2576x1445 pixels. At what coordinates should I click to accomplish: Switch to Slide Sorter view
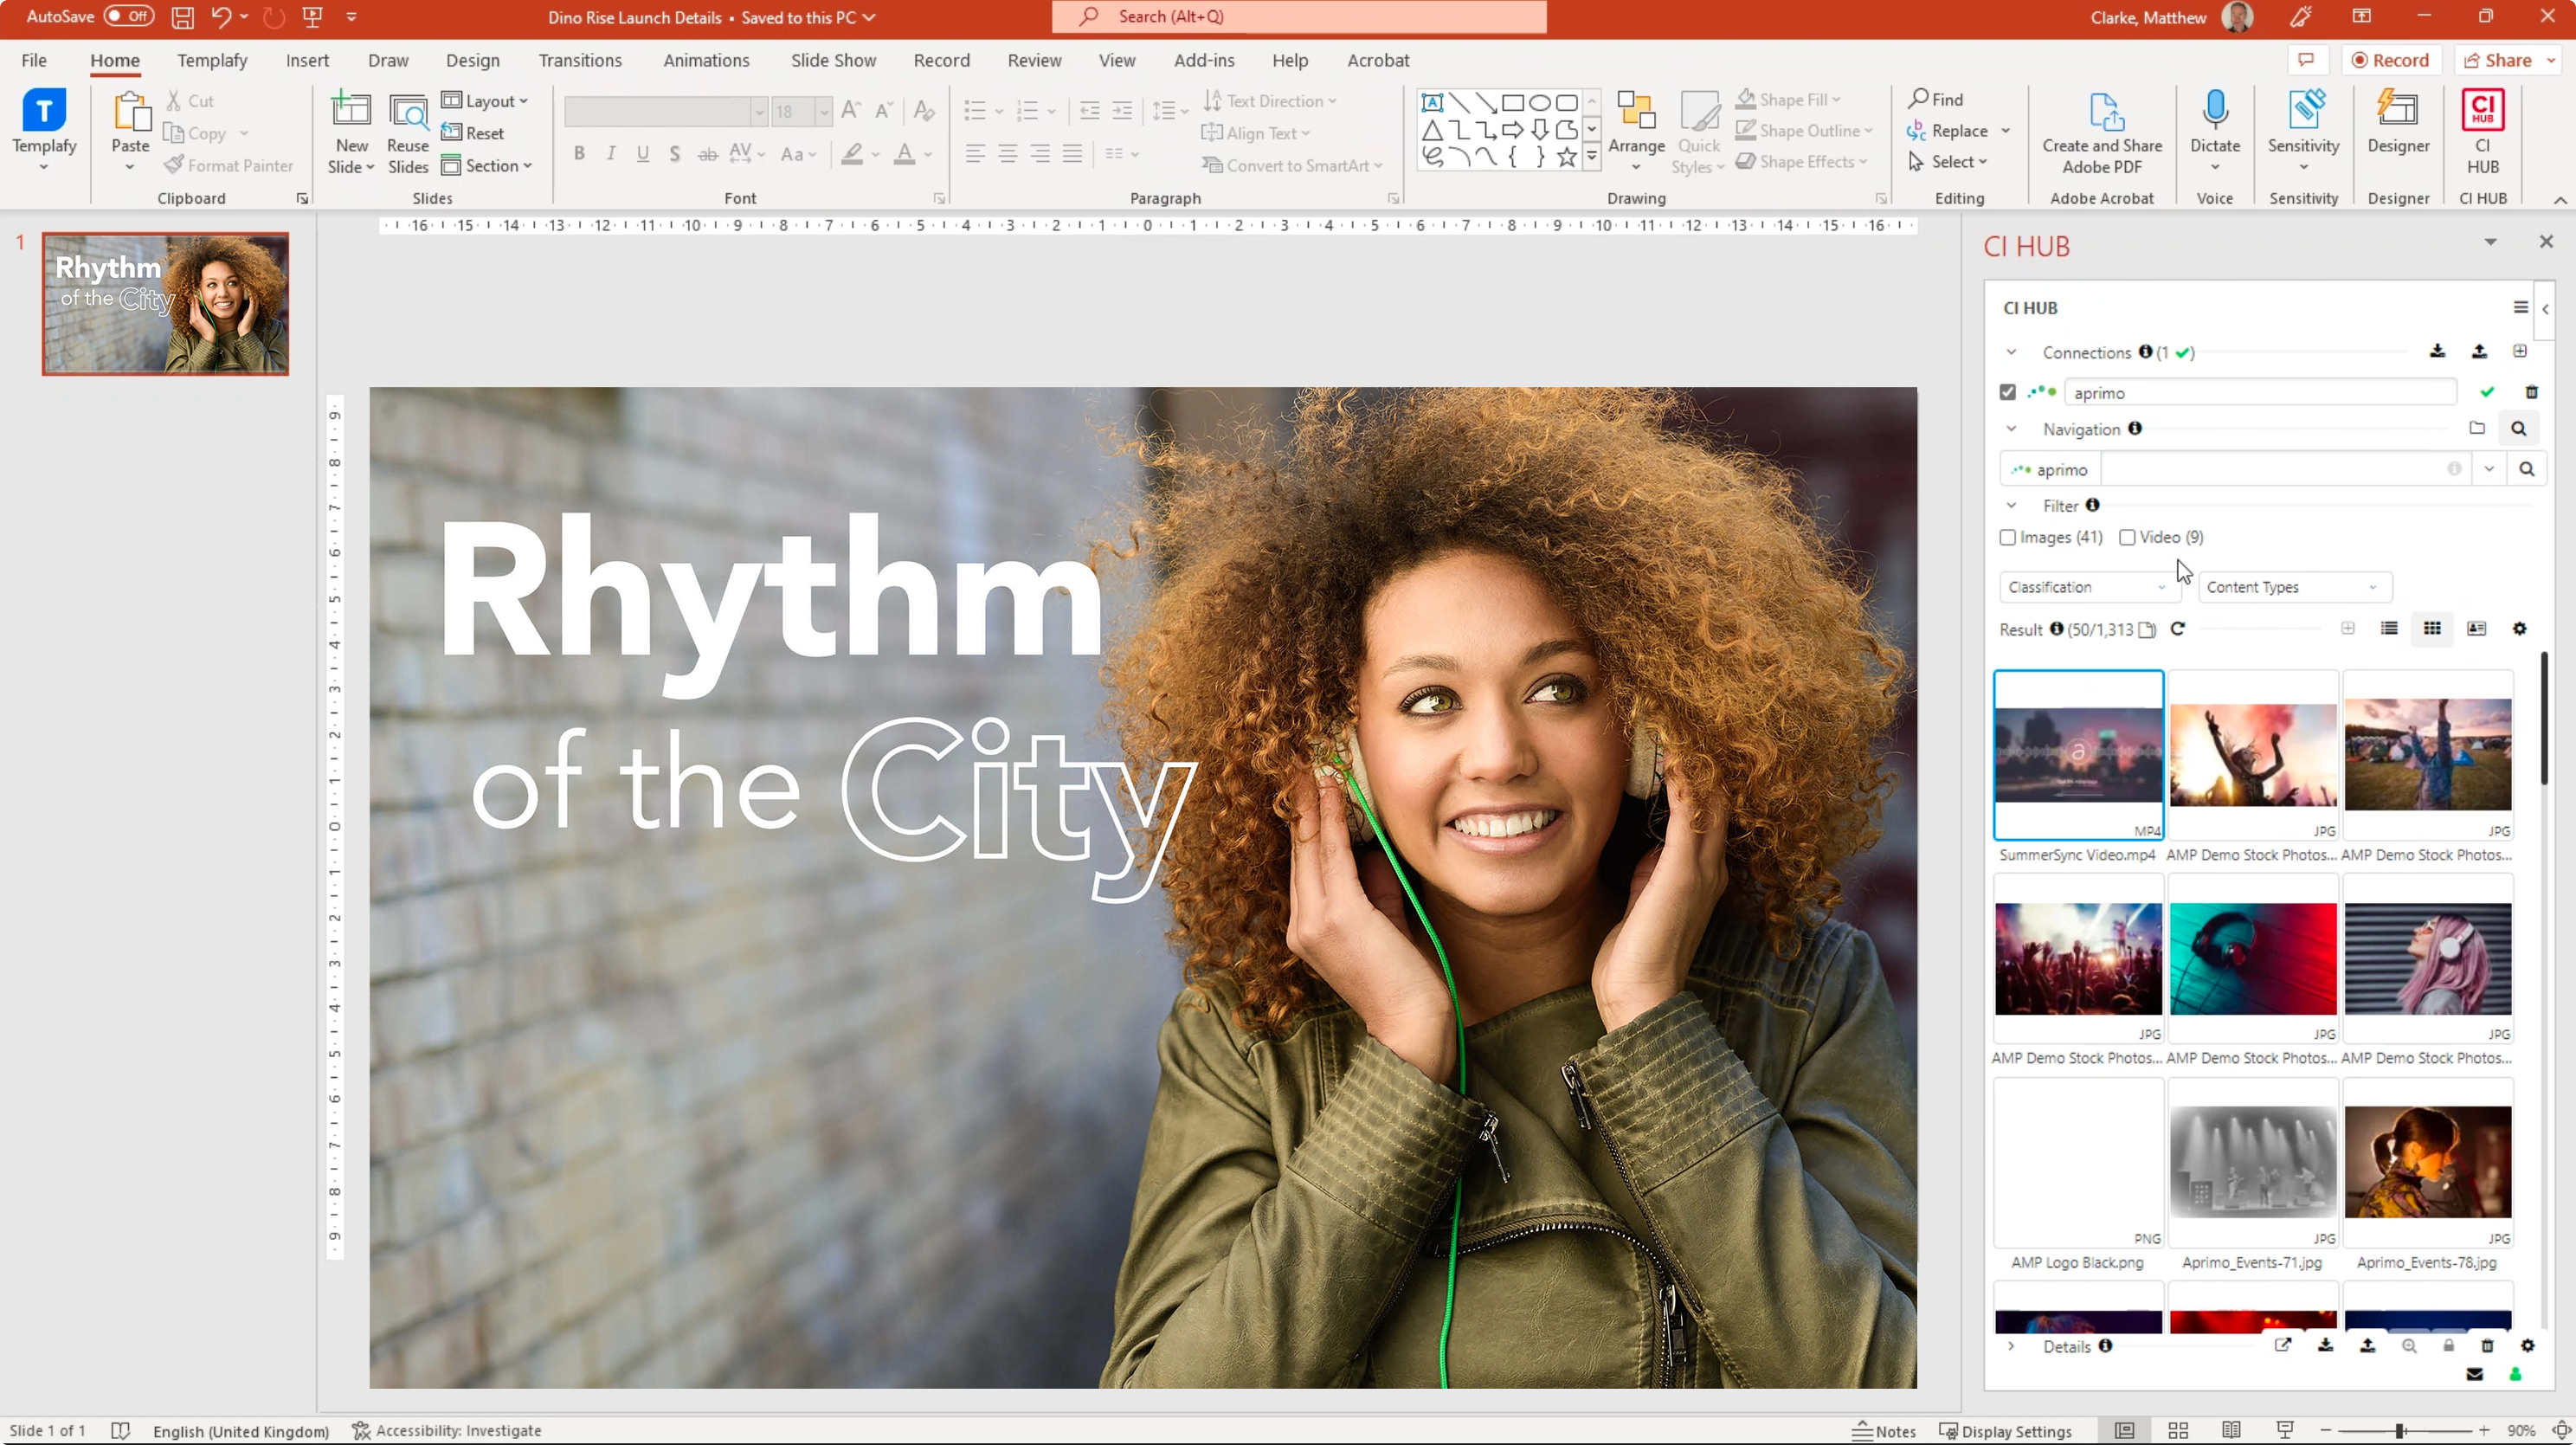pos(2178,1431)
